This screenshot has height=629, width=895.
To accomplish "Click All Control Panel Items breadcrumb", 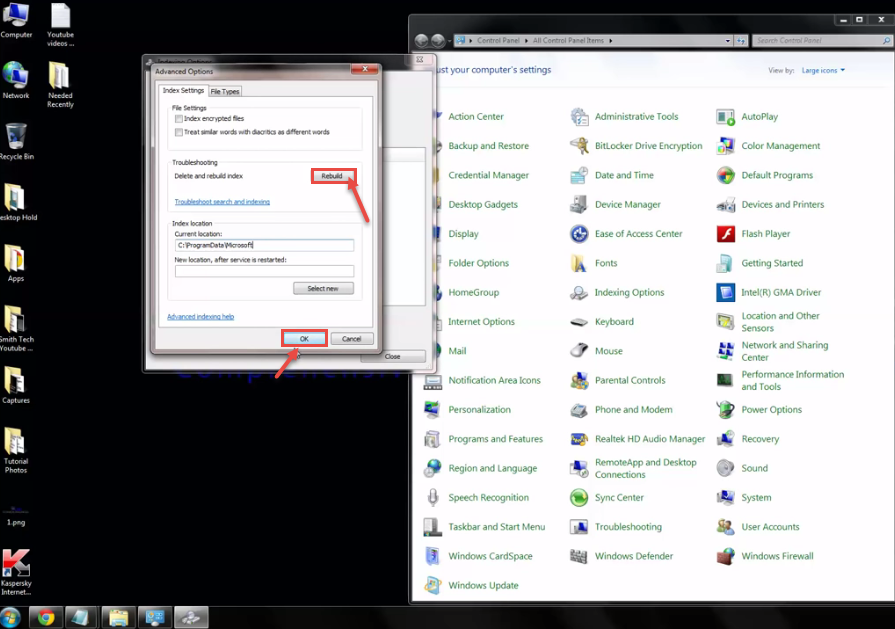I will [x=568, y=41].
